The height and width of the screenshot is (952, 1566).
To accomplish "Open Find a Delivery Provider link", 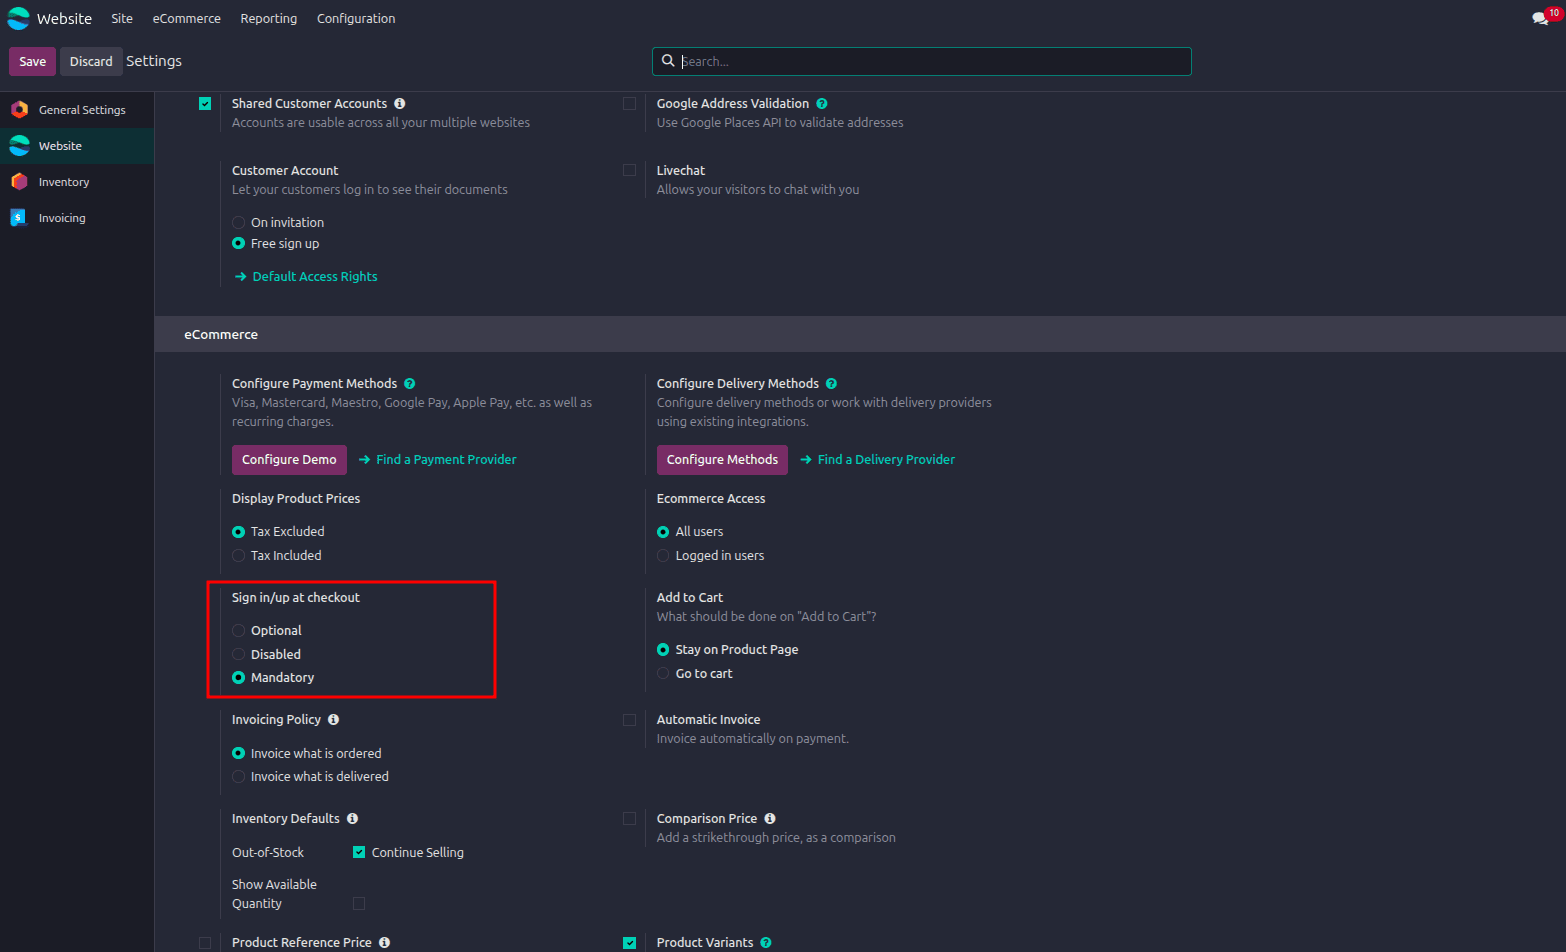I will click(878, 459).
